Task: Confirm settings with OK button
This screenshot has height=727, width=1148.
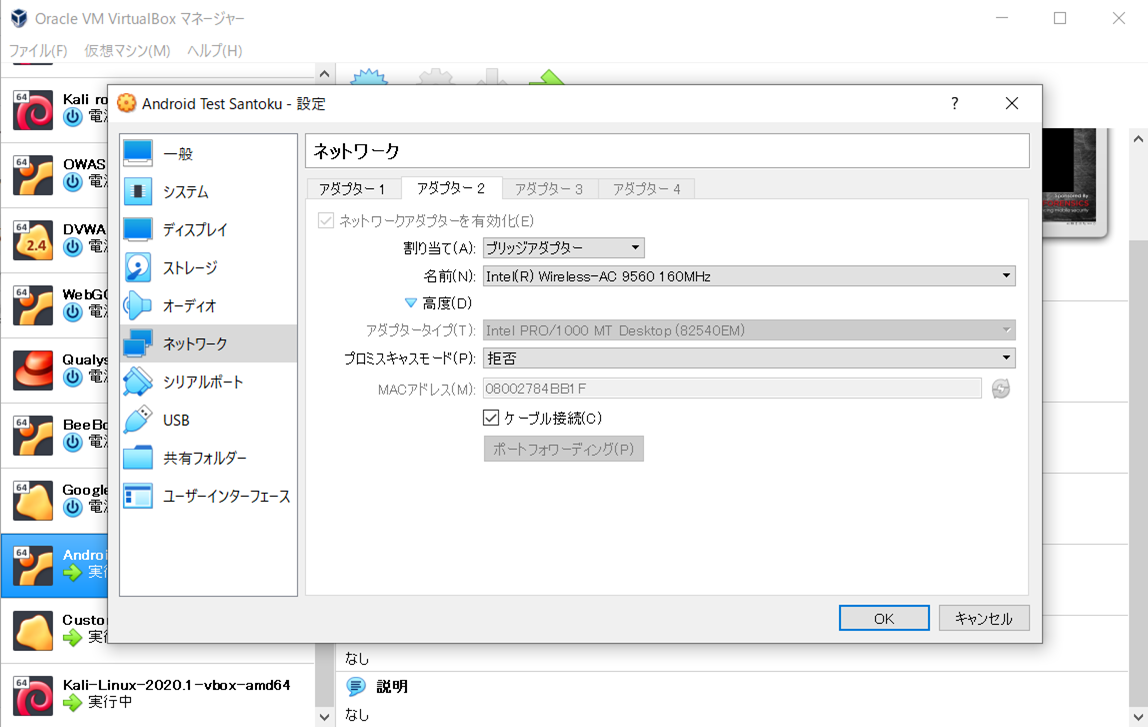Action: [x=884, y=619]
